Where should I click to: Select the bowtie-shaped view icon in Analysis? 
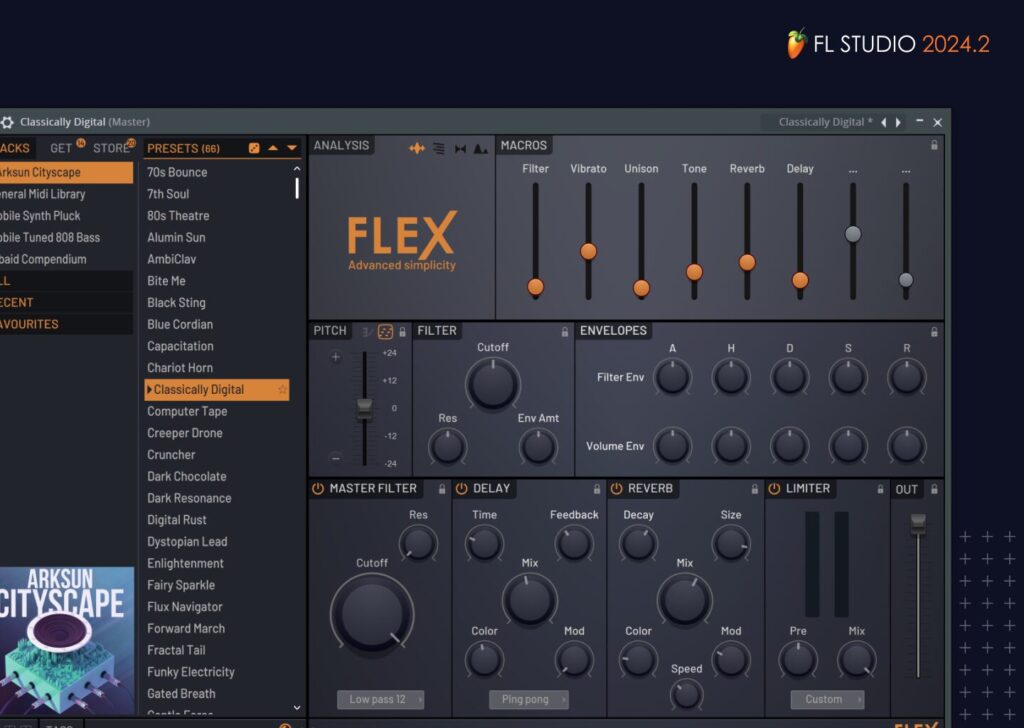click(460, 149)
